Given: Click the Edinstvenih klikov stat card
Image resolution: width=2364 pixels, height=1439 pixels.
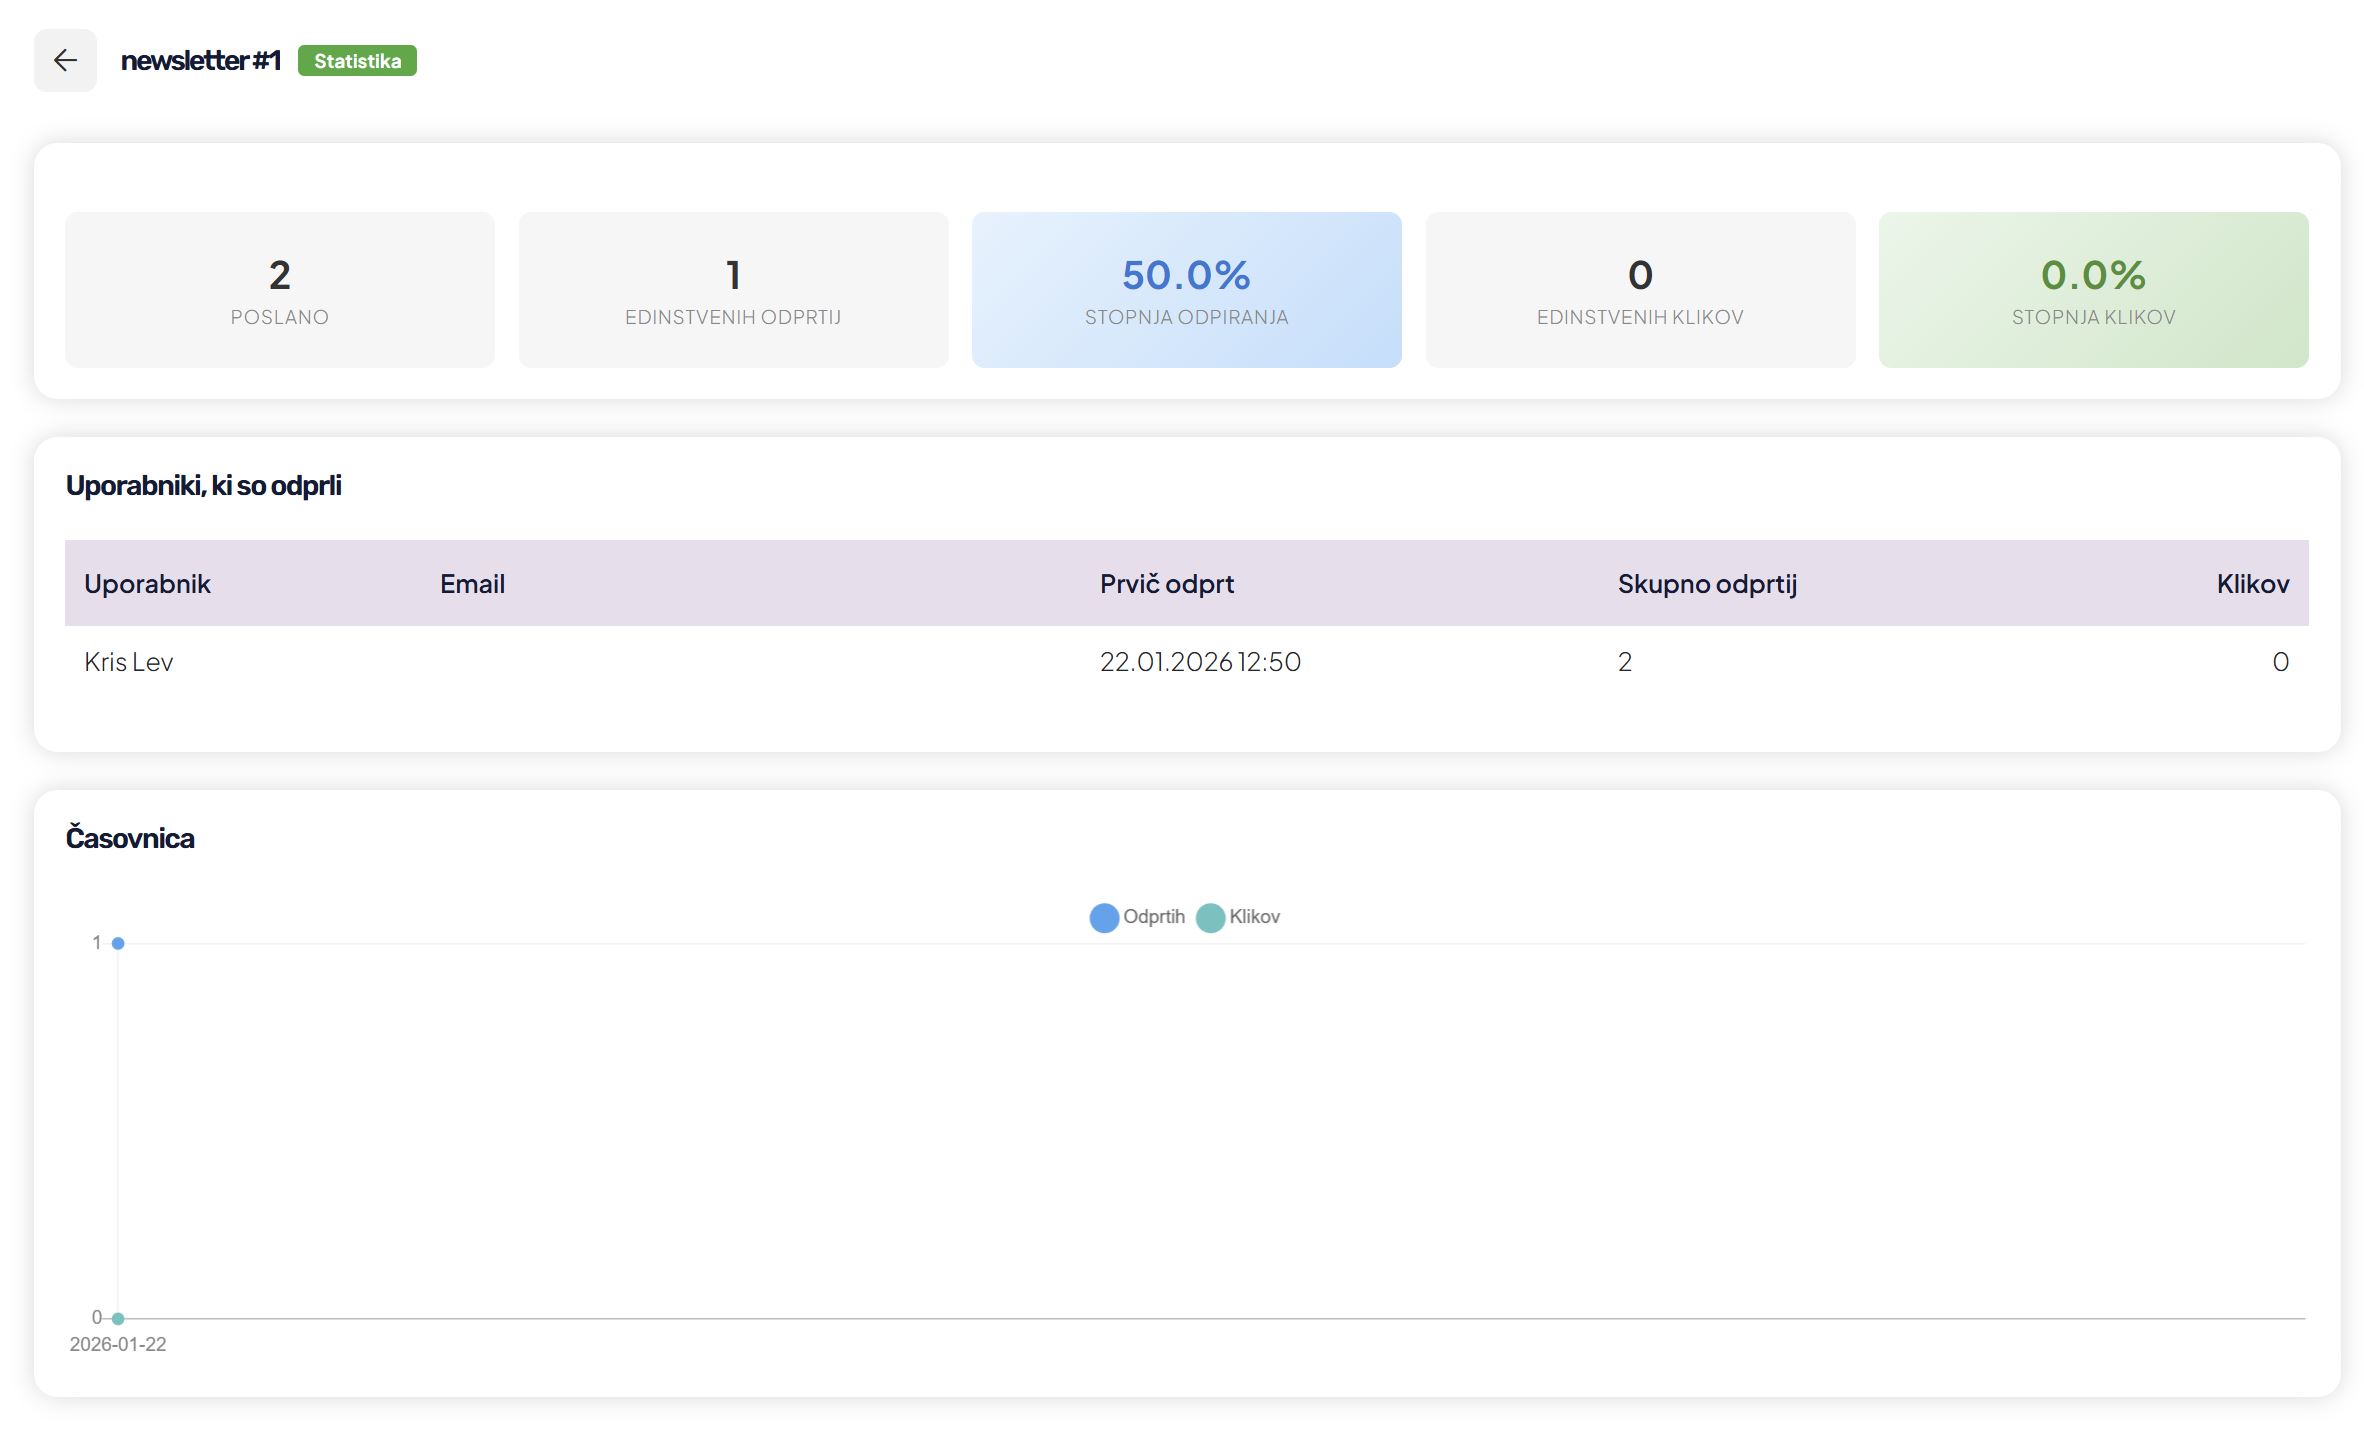Looking at the screenshot, I should 1640,290.
